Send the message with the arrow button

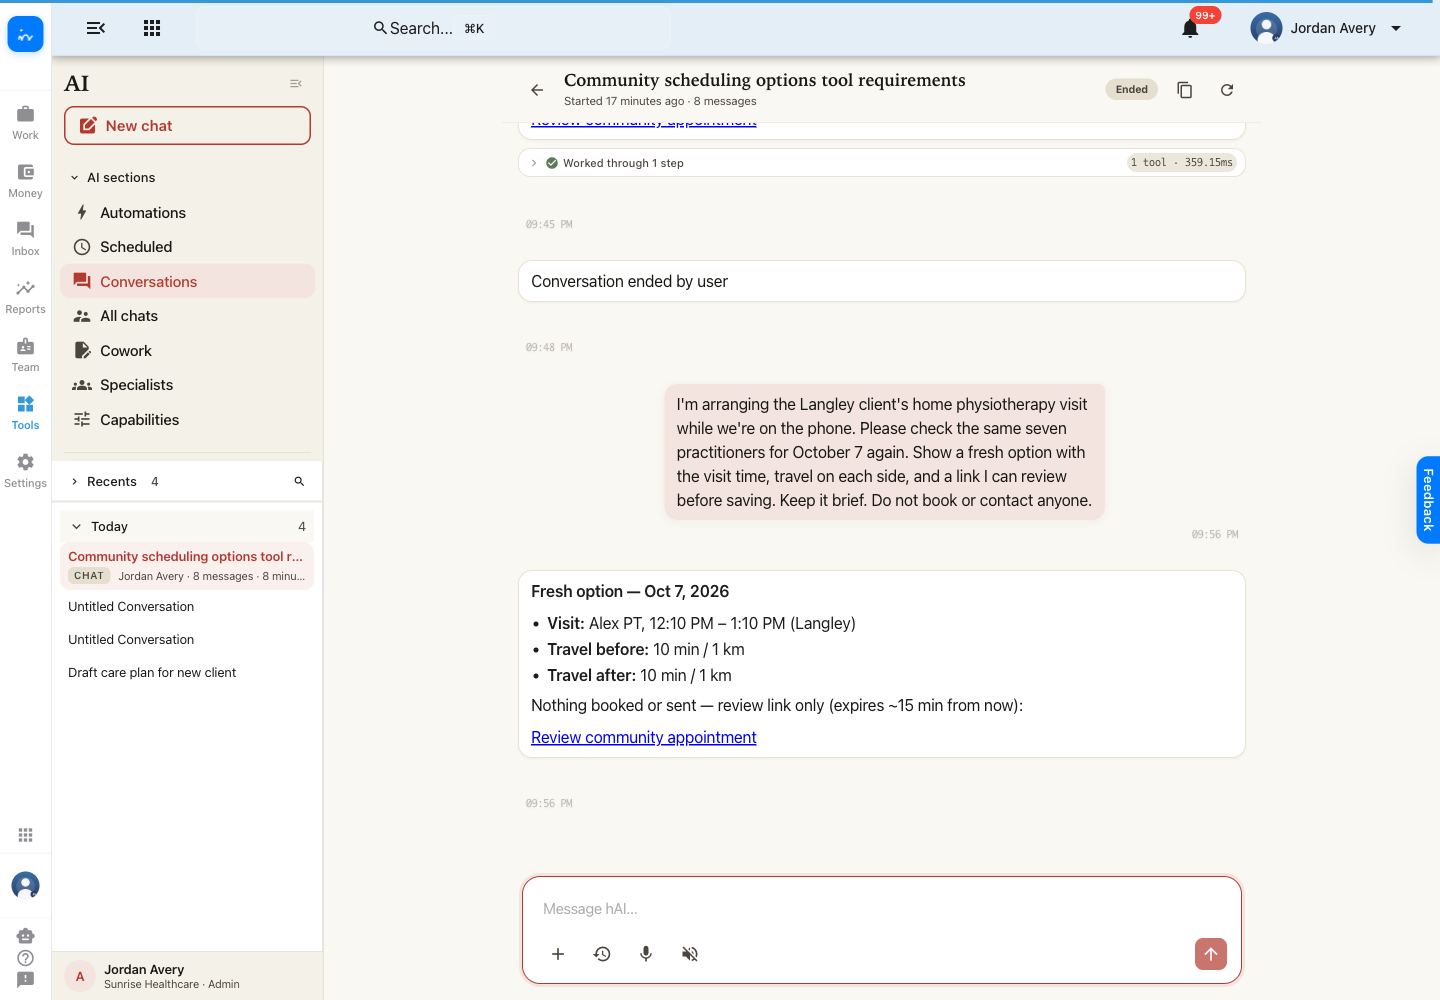click(x=1211, y=954)
